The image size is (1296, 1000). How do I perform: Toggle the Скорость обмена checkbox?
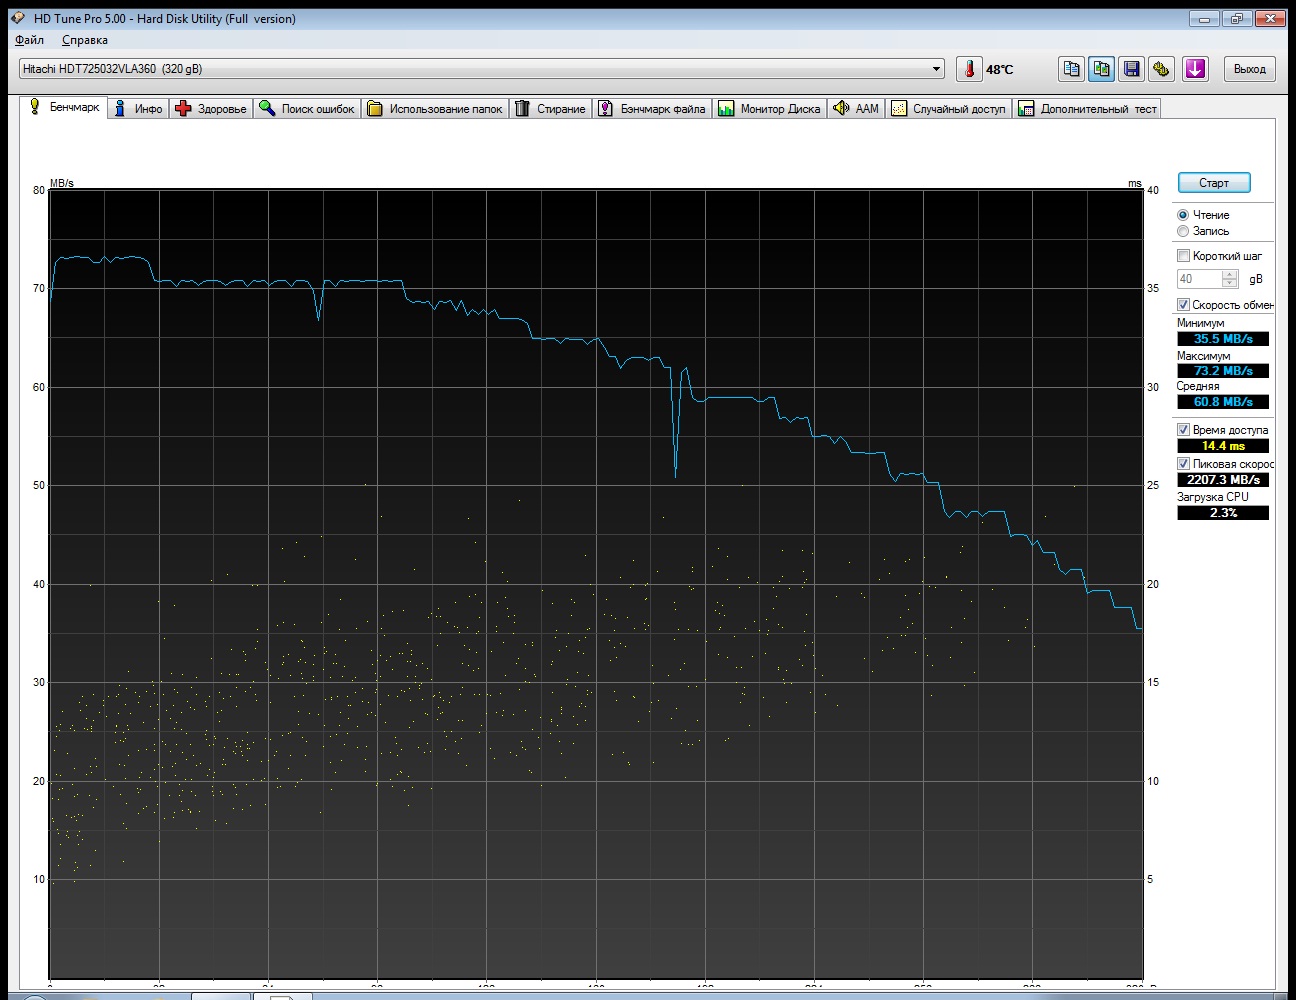point(1183,305)
